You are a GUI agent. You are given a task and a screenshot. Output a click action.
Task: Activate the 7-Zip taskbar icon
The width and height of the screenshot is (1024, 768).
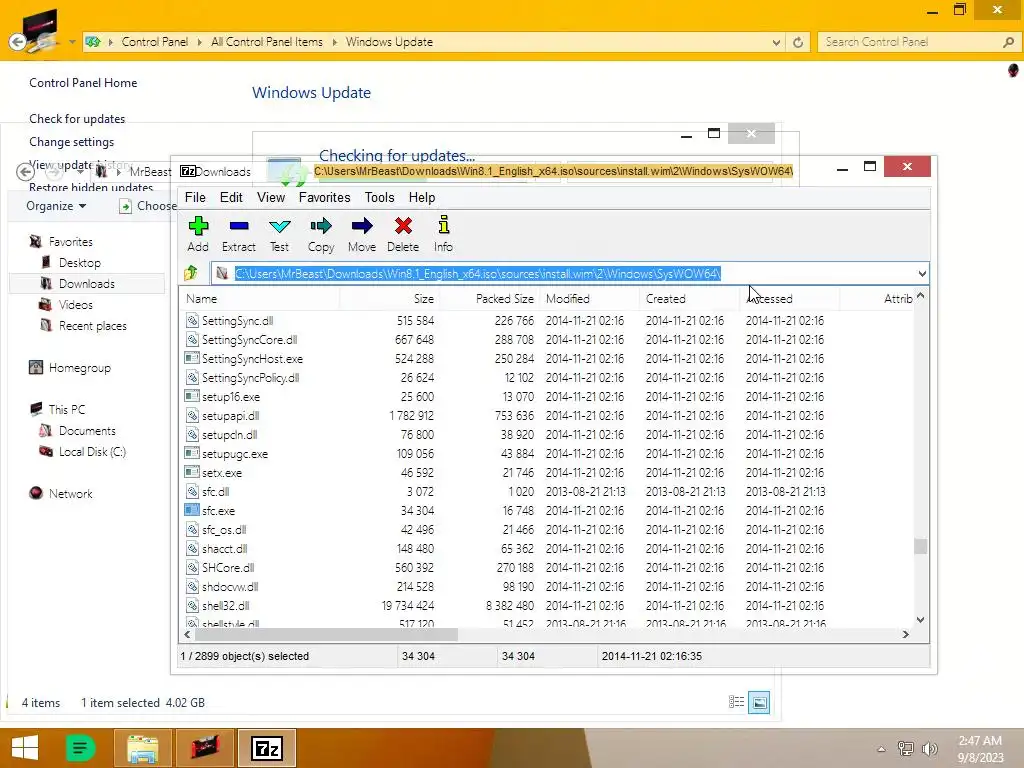(x=266, y=748)
